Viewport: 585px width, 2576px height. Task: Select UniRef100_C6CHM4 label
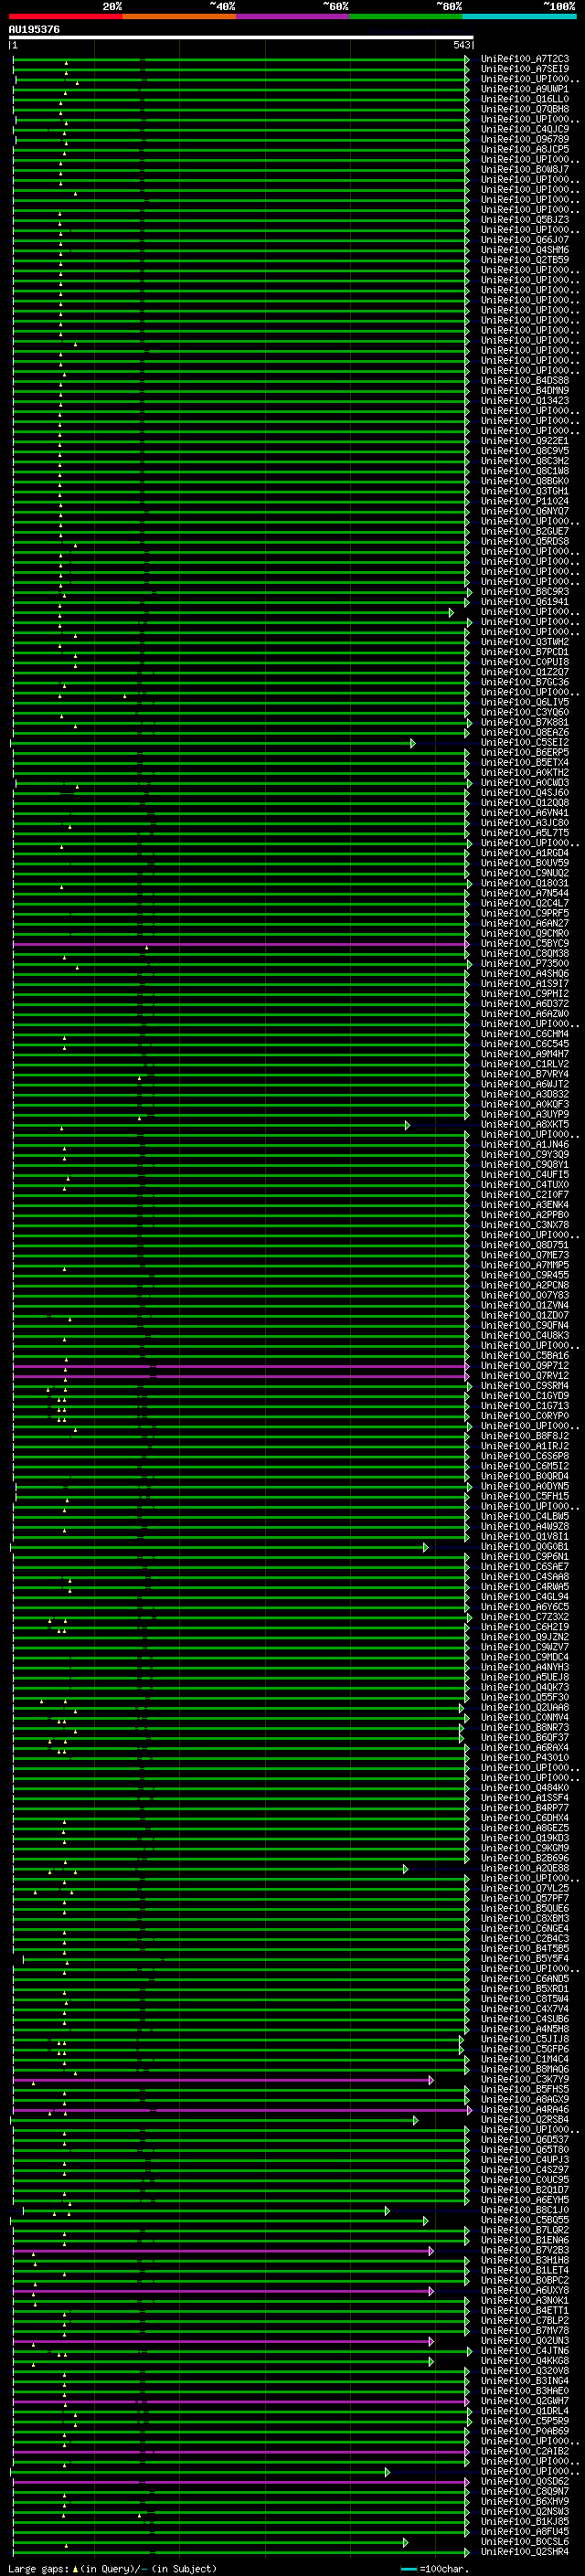[x=525, y=1034]
